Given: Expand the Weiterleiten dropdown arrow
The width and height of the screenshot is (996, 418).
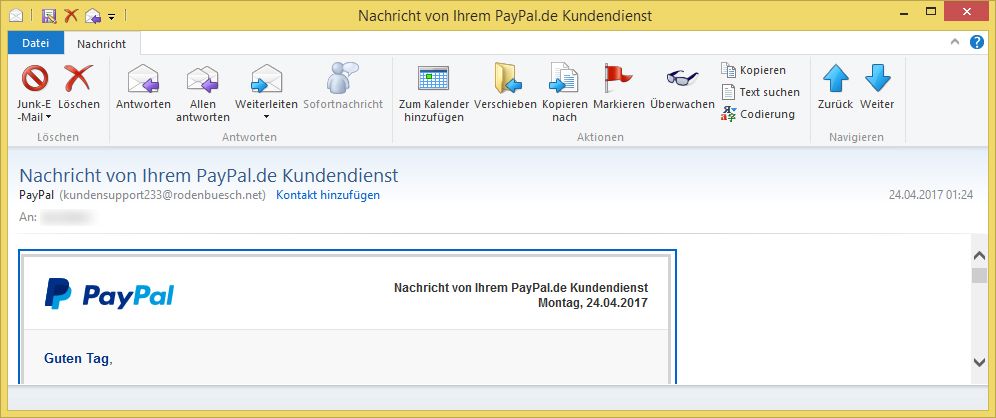Looking at the screenshot, I should tap(266, 118).
